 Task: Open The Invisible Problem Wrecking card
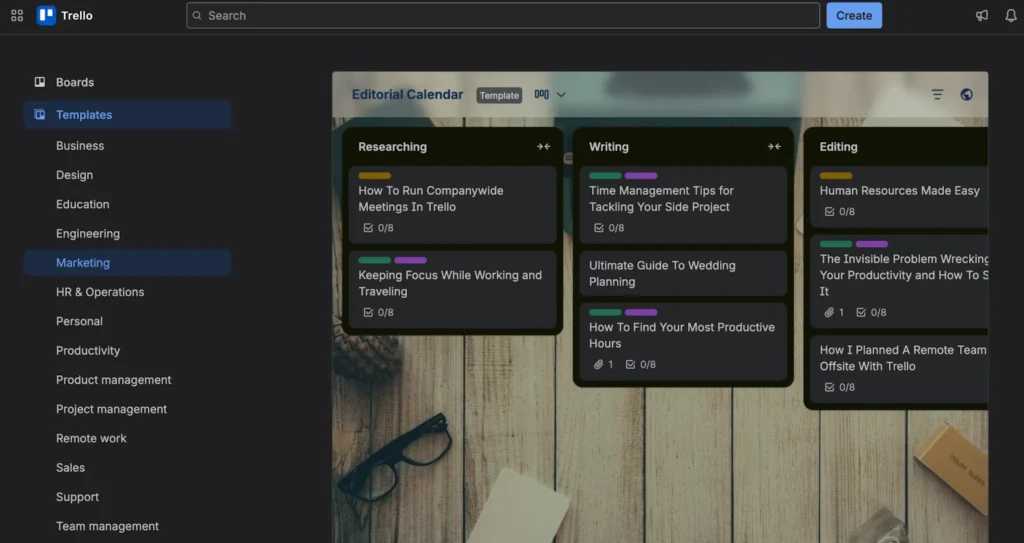899,281
